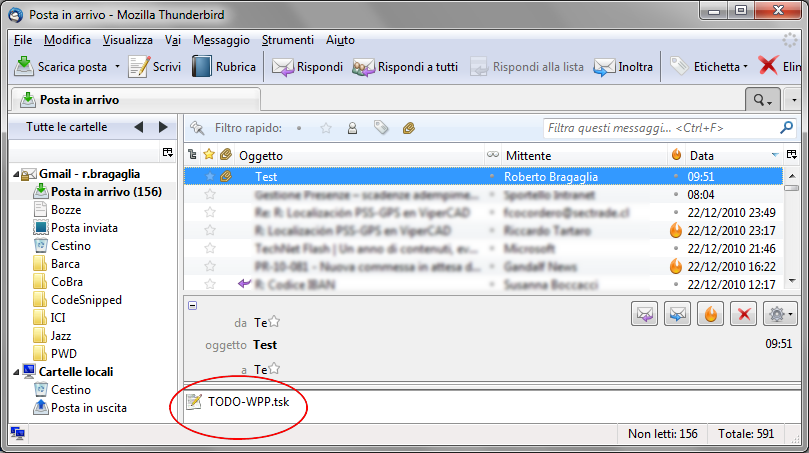Click Scarica posta to download mail

click(x=62, y=67)
